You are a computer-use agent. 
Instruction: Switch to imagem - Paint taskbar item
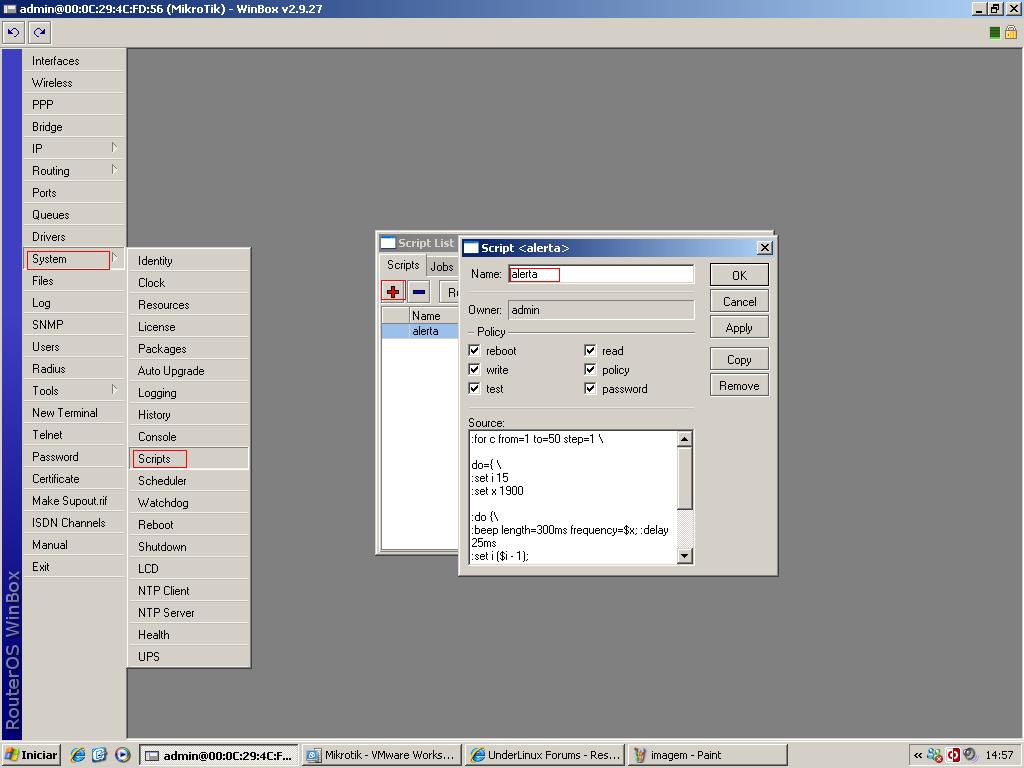(708, 755)
